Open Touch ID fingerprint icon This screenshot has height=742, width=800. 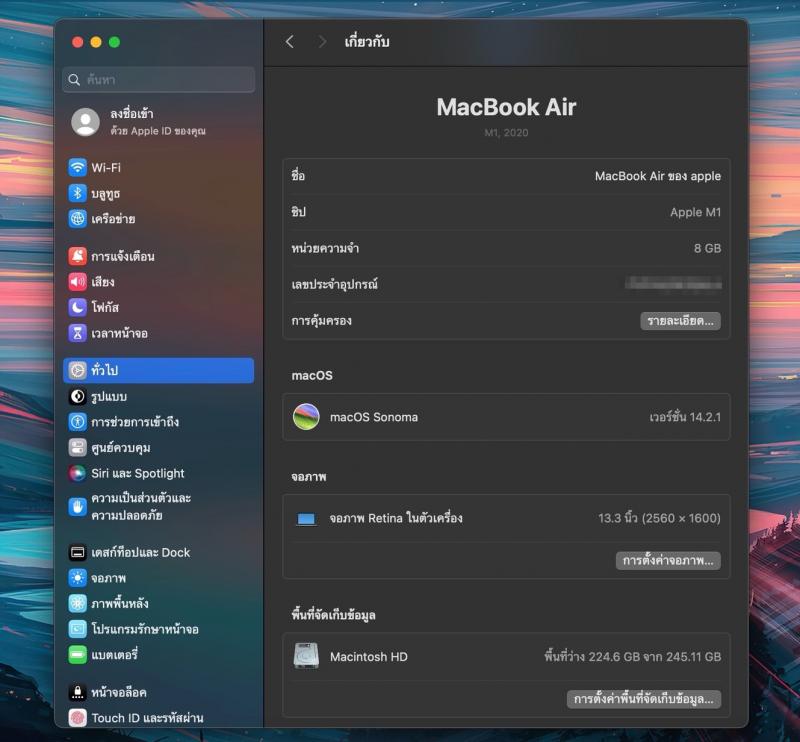78,718
